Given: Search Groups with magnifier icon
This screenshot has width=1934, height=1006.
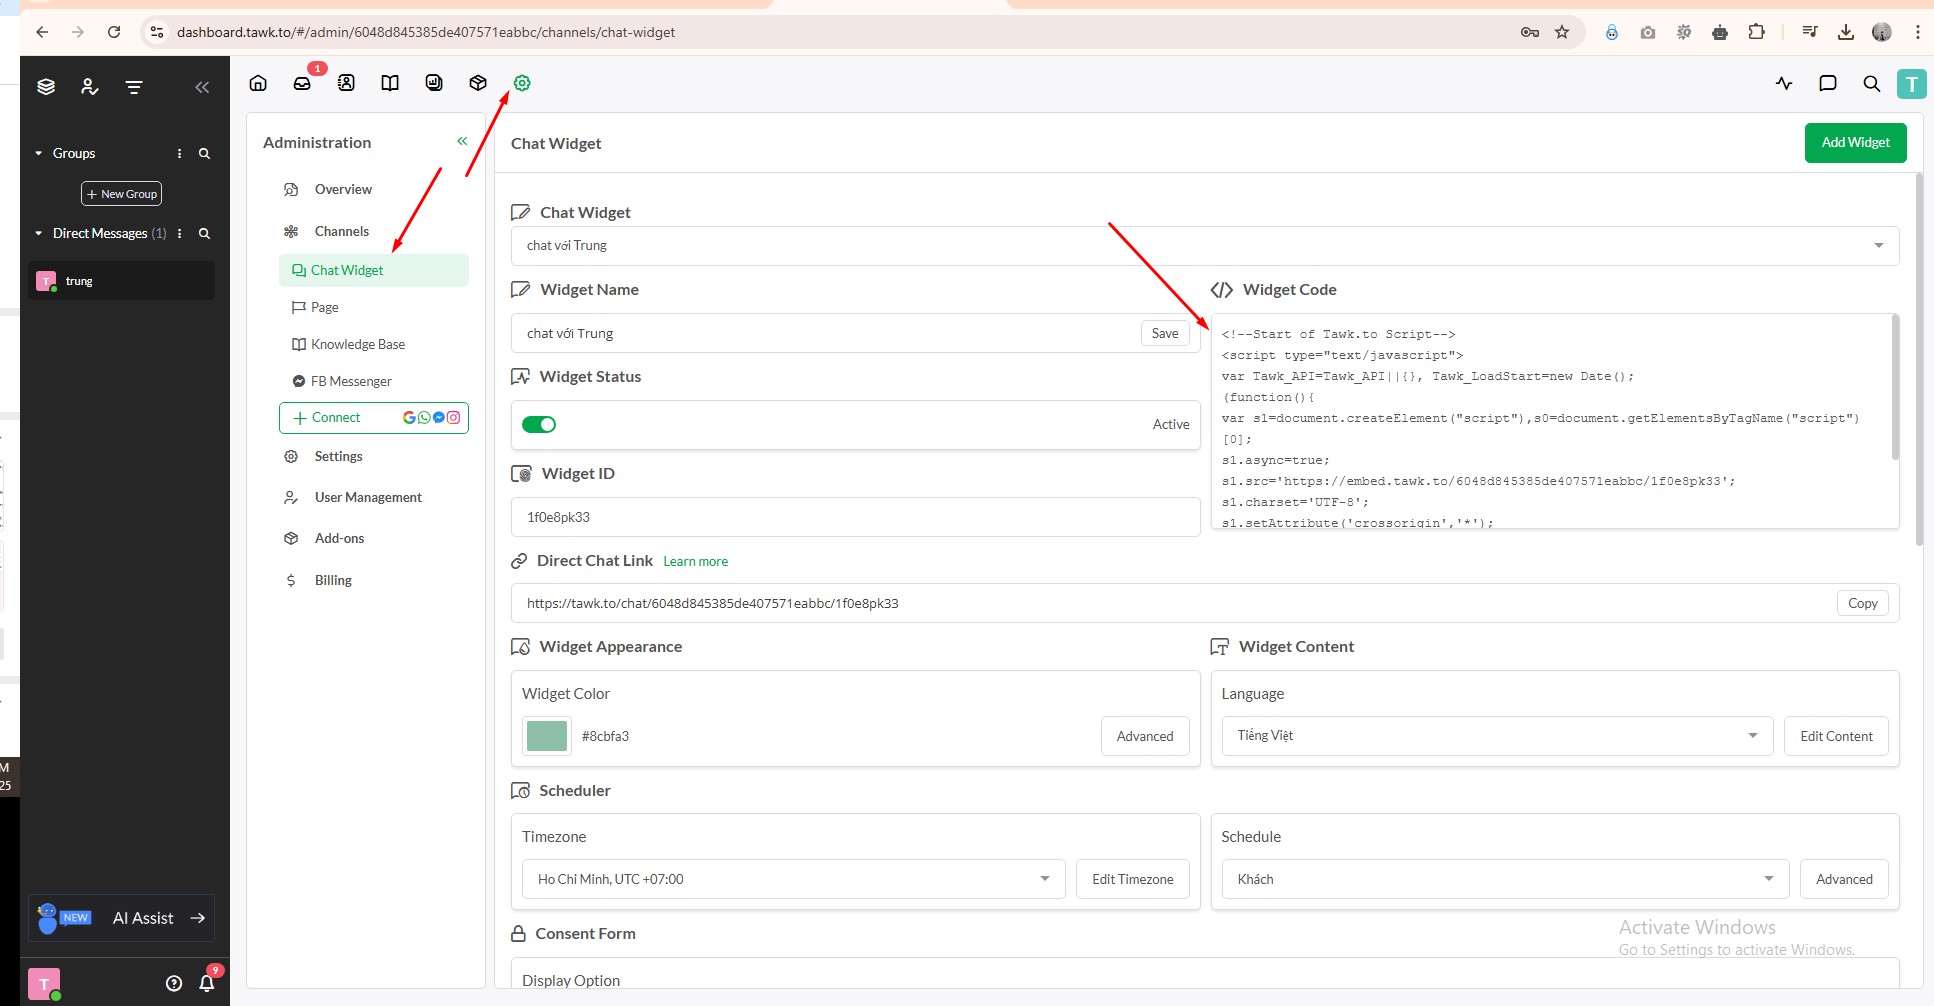Looking at the screenshot, I should (x=204, y=153).
